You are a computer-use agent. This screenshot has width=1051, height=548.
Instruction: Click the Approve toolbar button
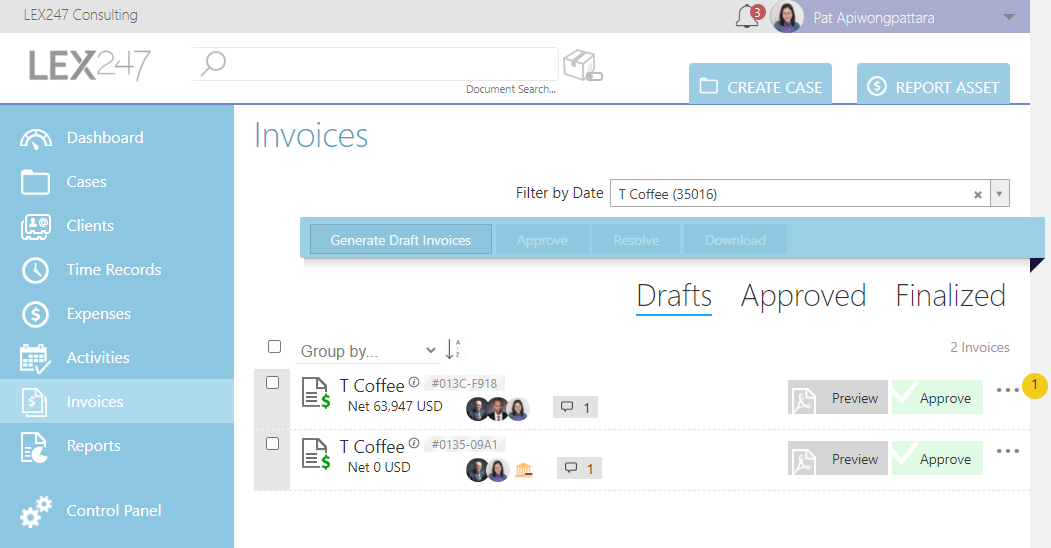(542, 240)
